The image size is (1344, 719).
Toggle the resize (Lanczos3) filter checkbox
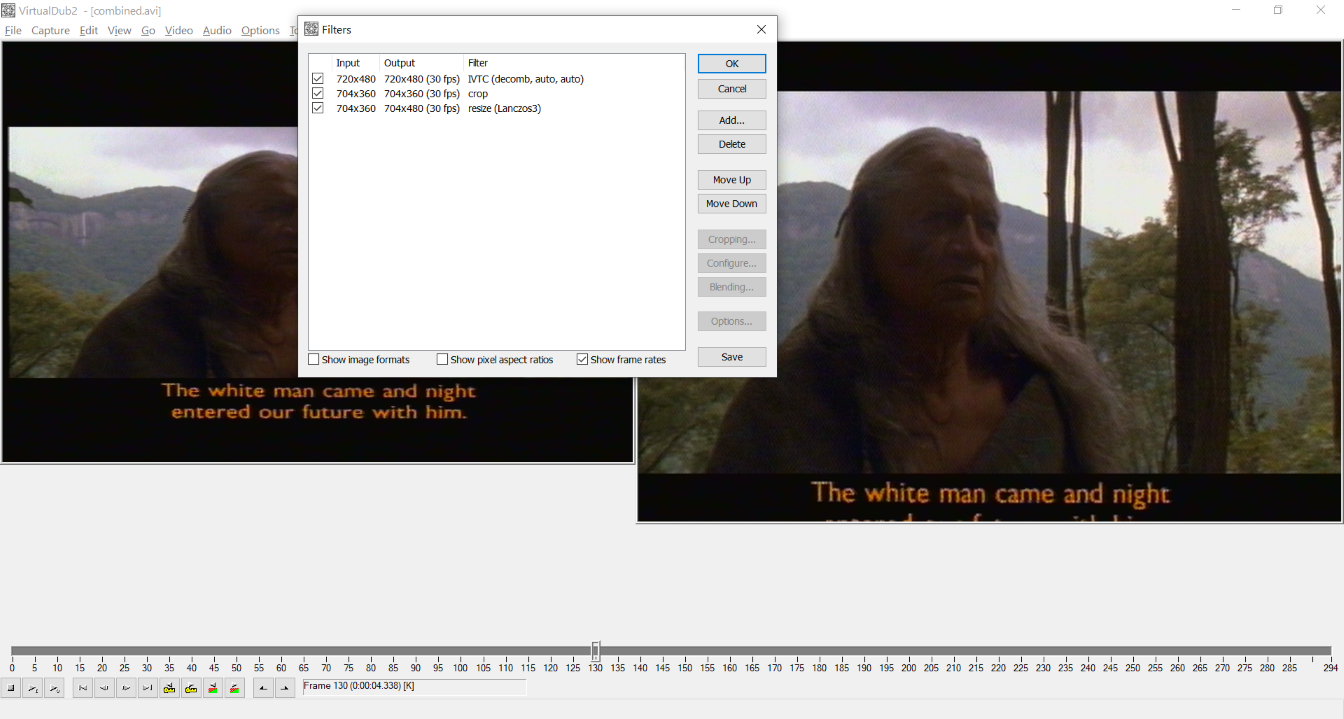pos(318,108)
